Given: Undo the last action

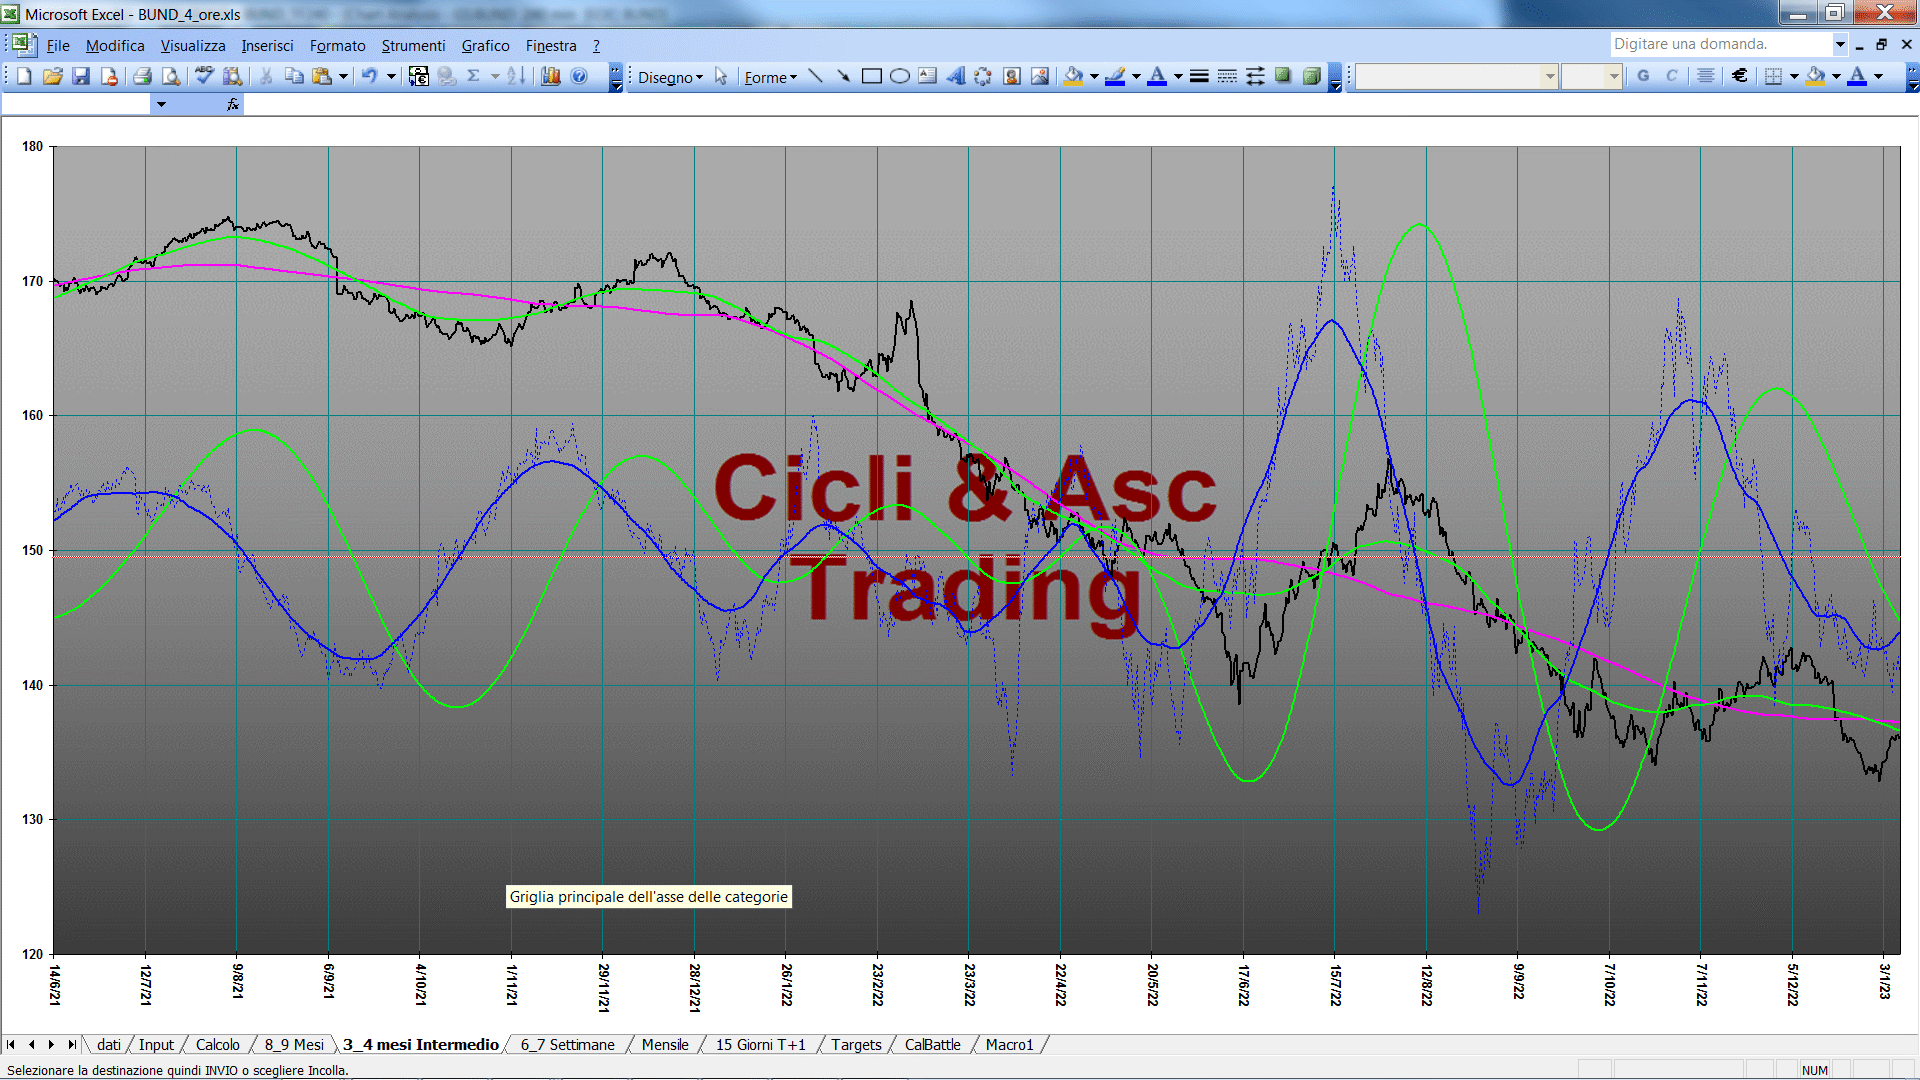Looking at the screenshot, I should pyautogui.click(x=369, y=76).
